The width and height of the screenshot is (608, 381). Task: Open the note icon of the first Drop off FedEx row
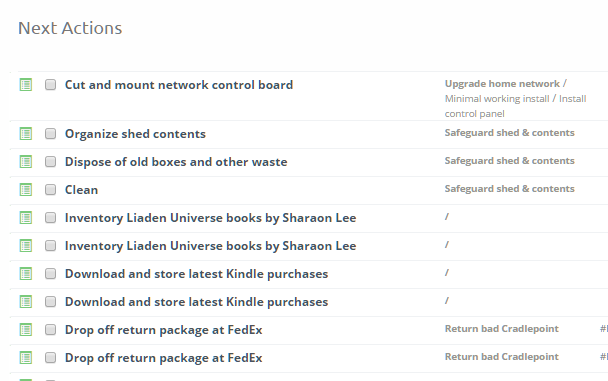point(26,329)
